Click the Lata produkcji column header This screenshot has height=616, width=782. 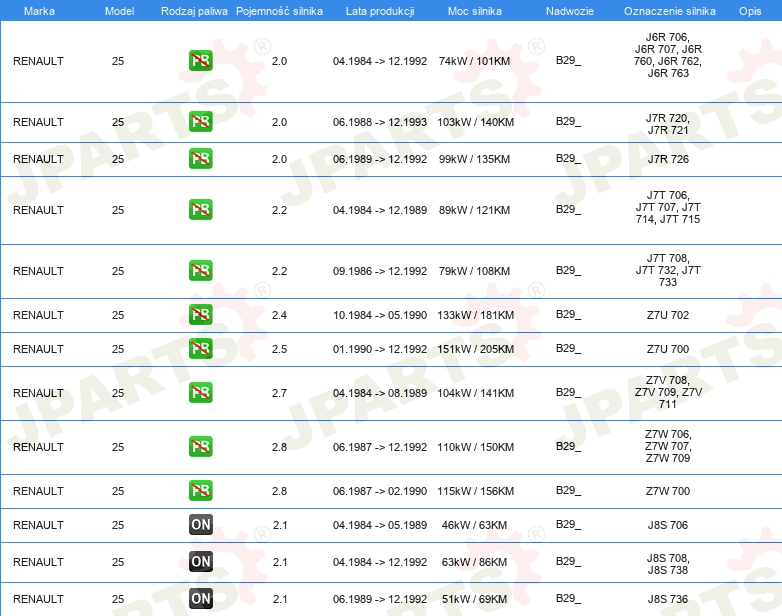[x=380, y=11]
